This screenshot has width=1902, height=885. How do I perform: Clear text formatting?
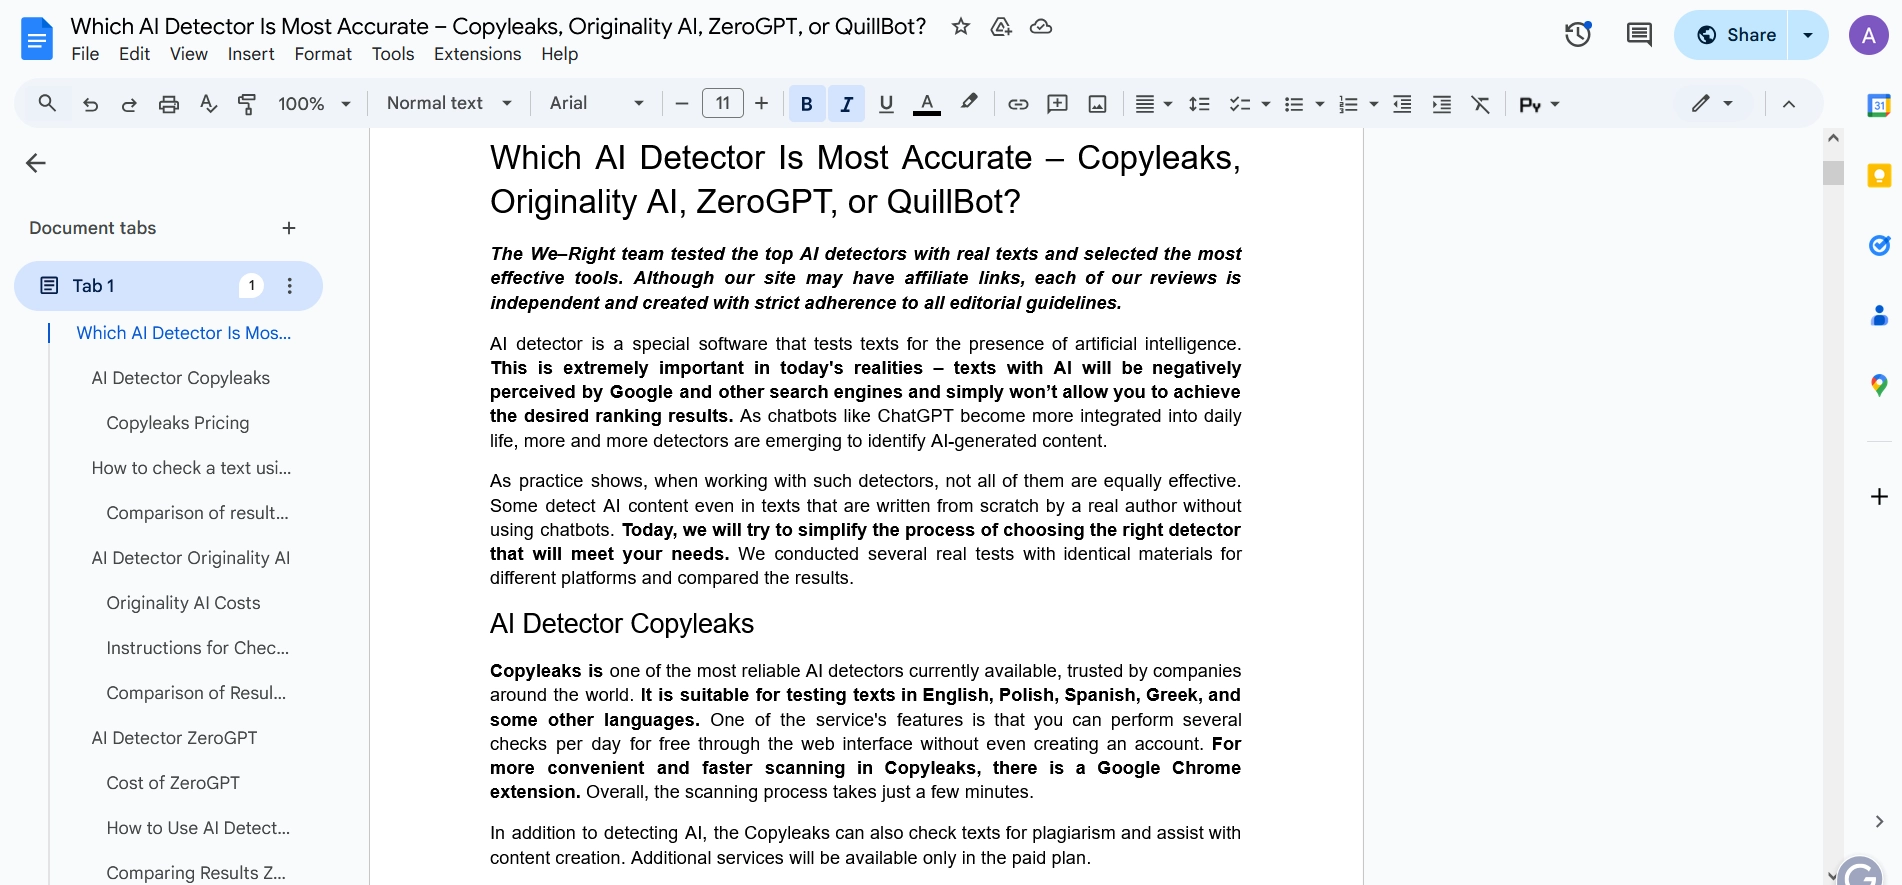pyautogui.click(x=1481, y=104)
